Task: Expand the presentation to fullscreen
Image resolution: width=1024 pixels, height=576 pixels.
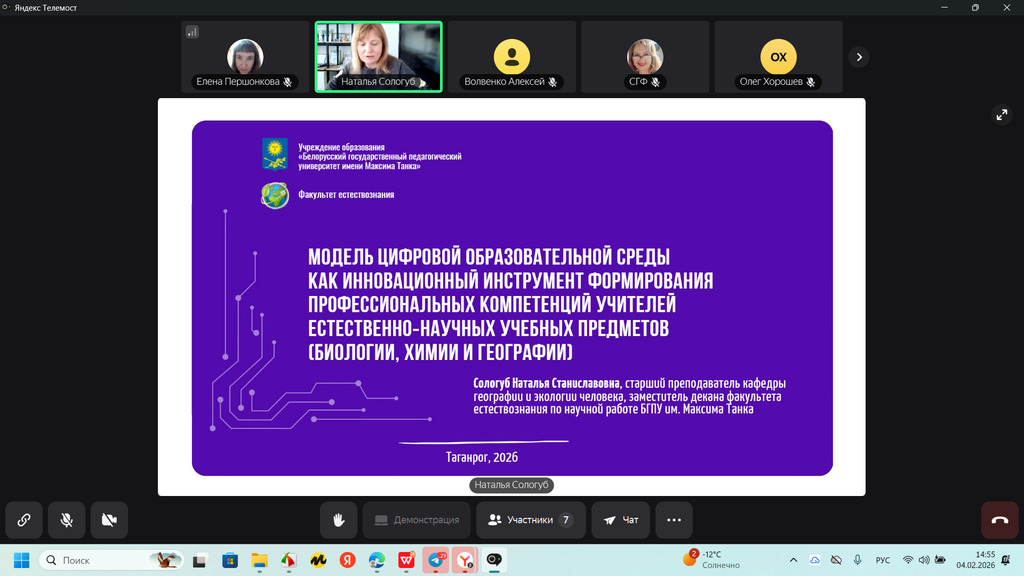Action: tap(1002, 115)
